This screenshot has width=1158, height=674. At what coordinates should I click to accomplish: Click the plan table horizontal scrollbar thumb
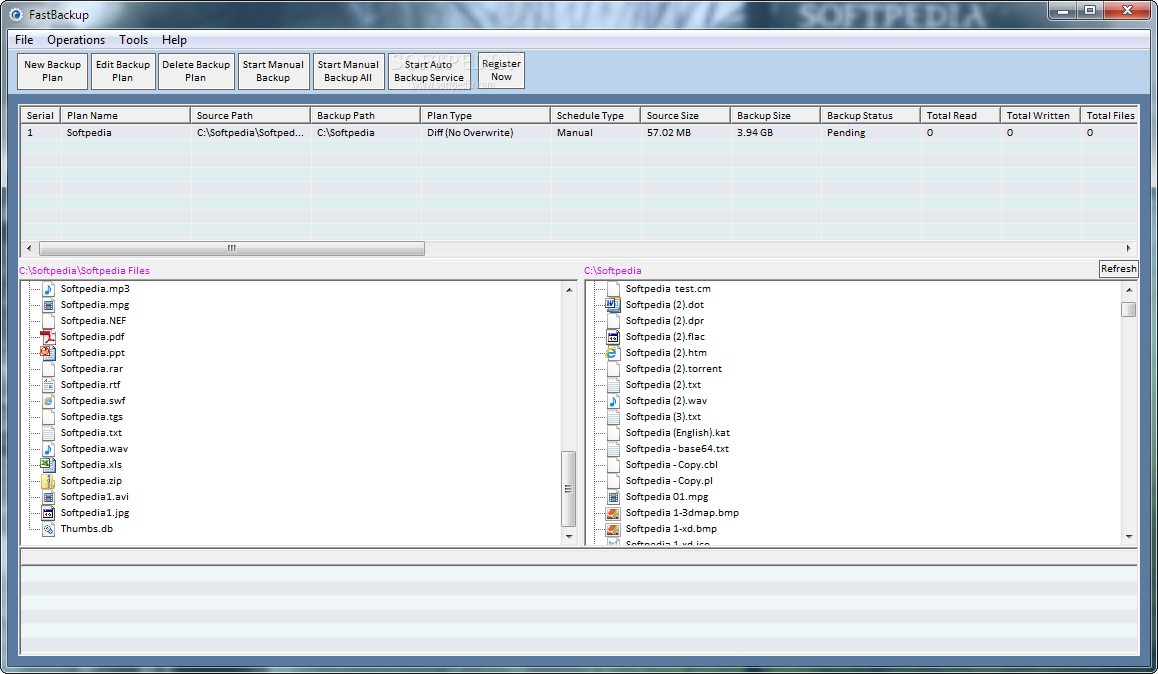[232, 248]
